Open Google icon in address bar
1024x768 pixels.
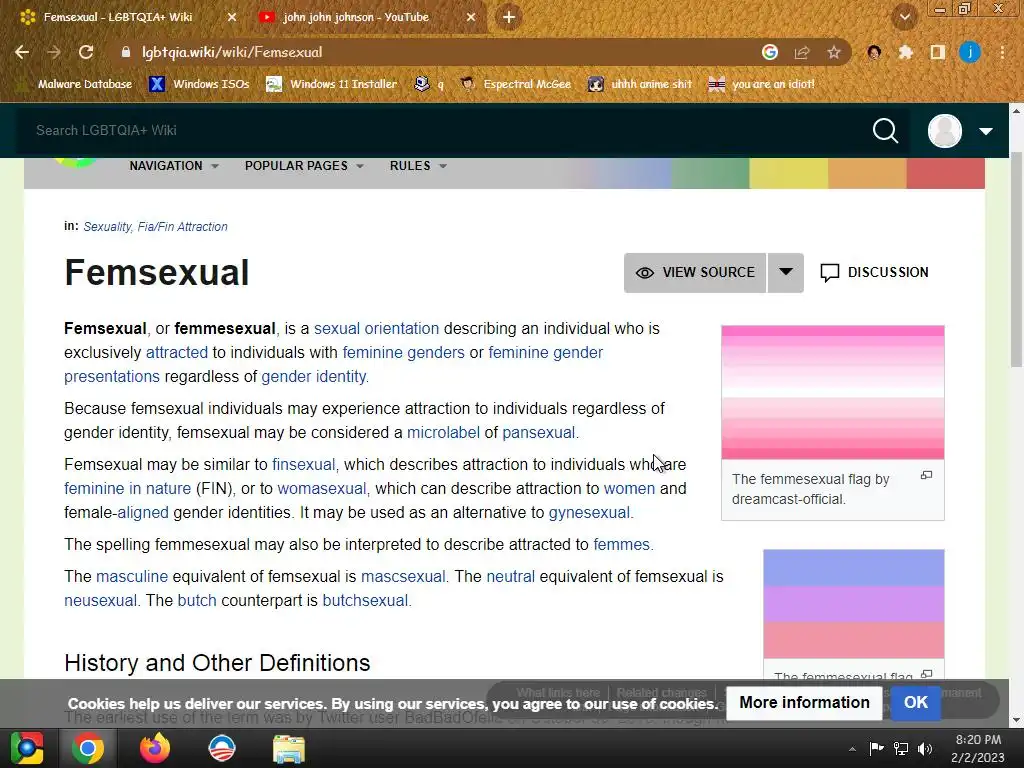click(770, 52)
